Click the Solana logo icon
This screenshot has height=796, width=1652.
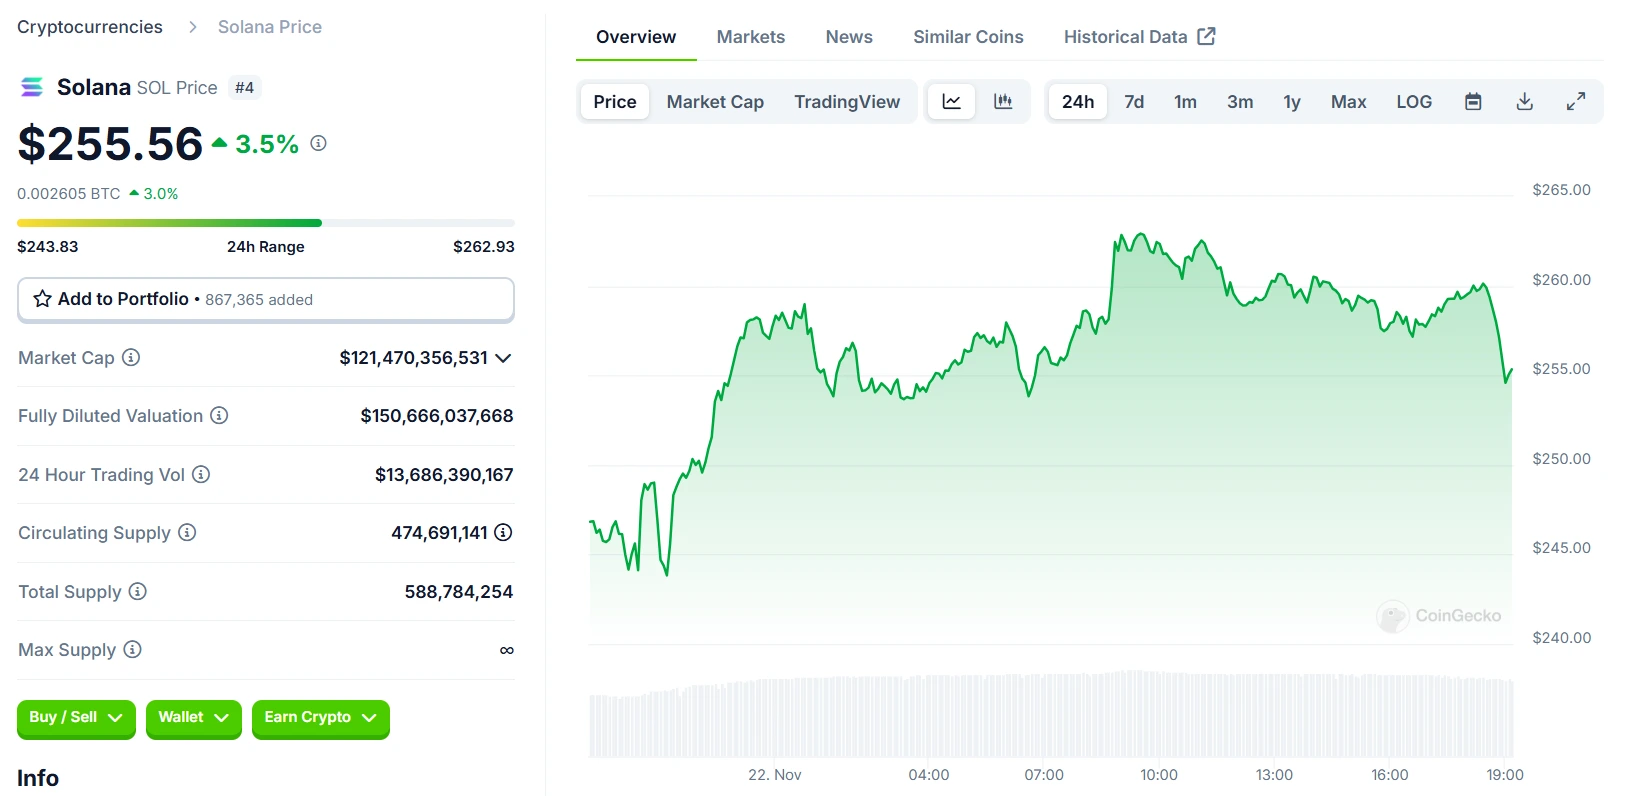(32, 87)
